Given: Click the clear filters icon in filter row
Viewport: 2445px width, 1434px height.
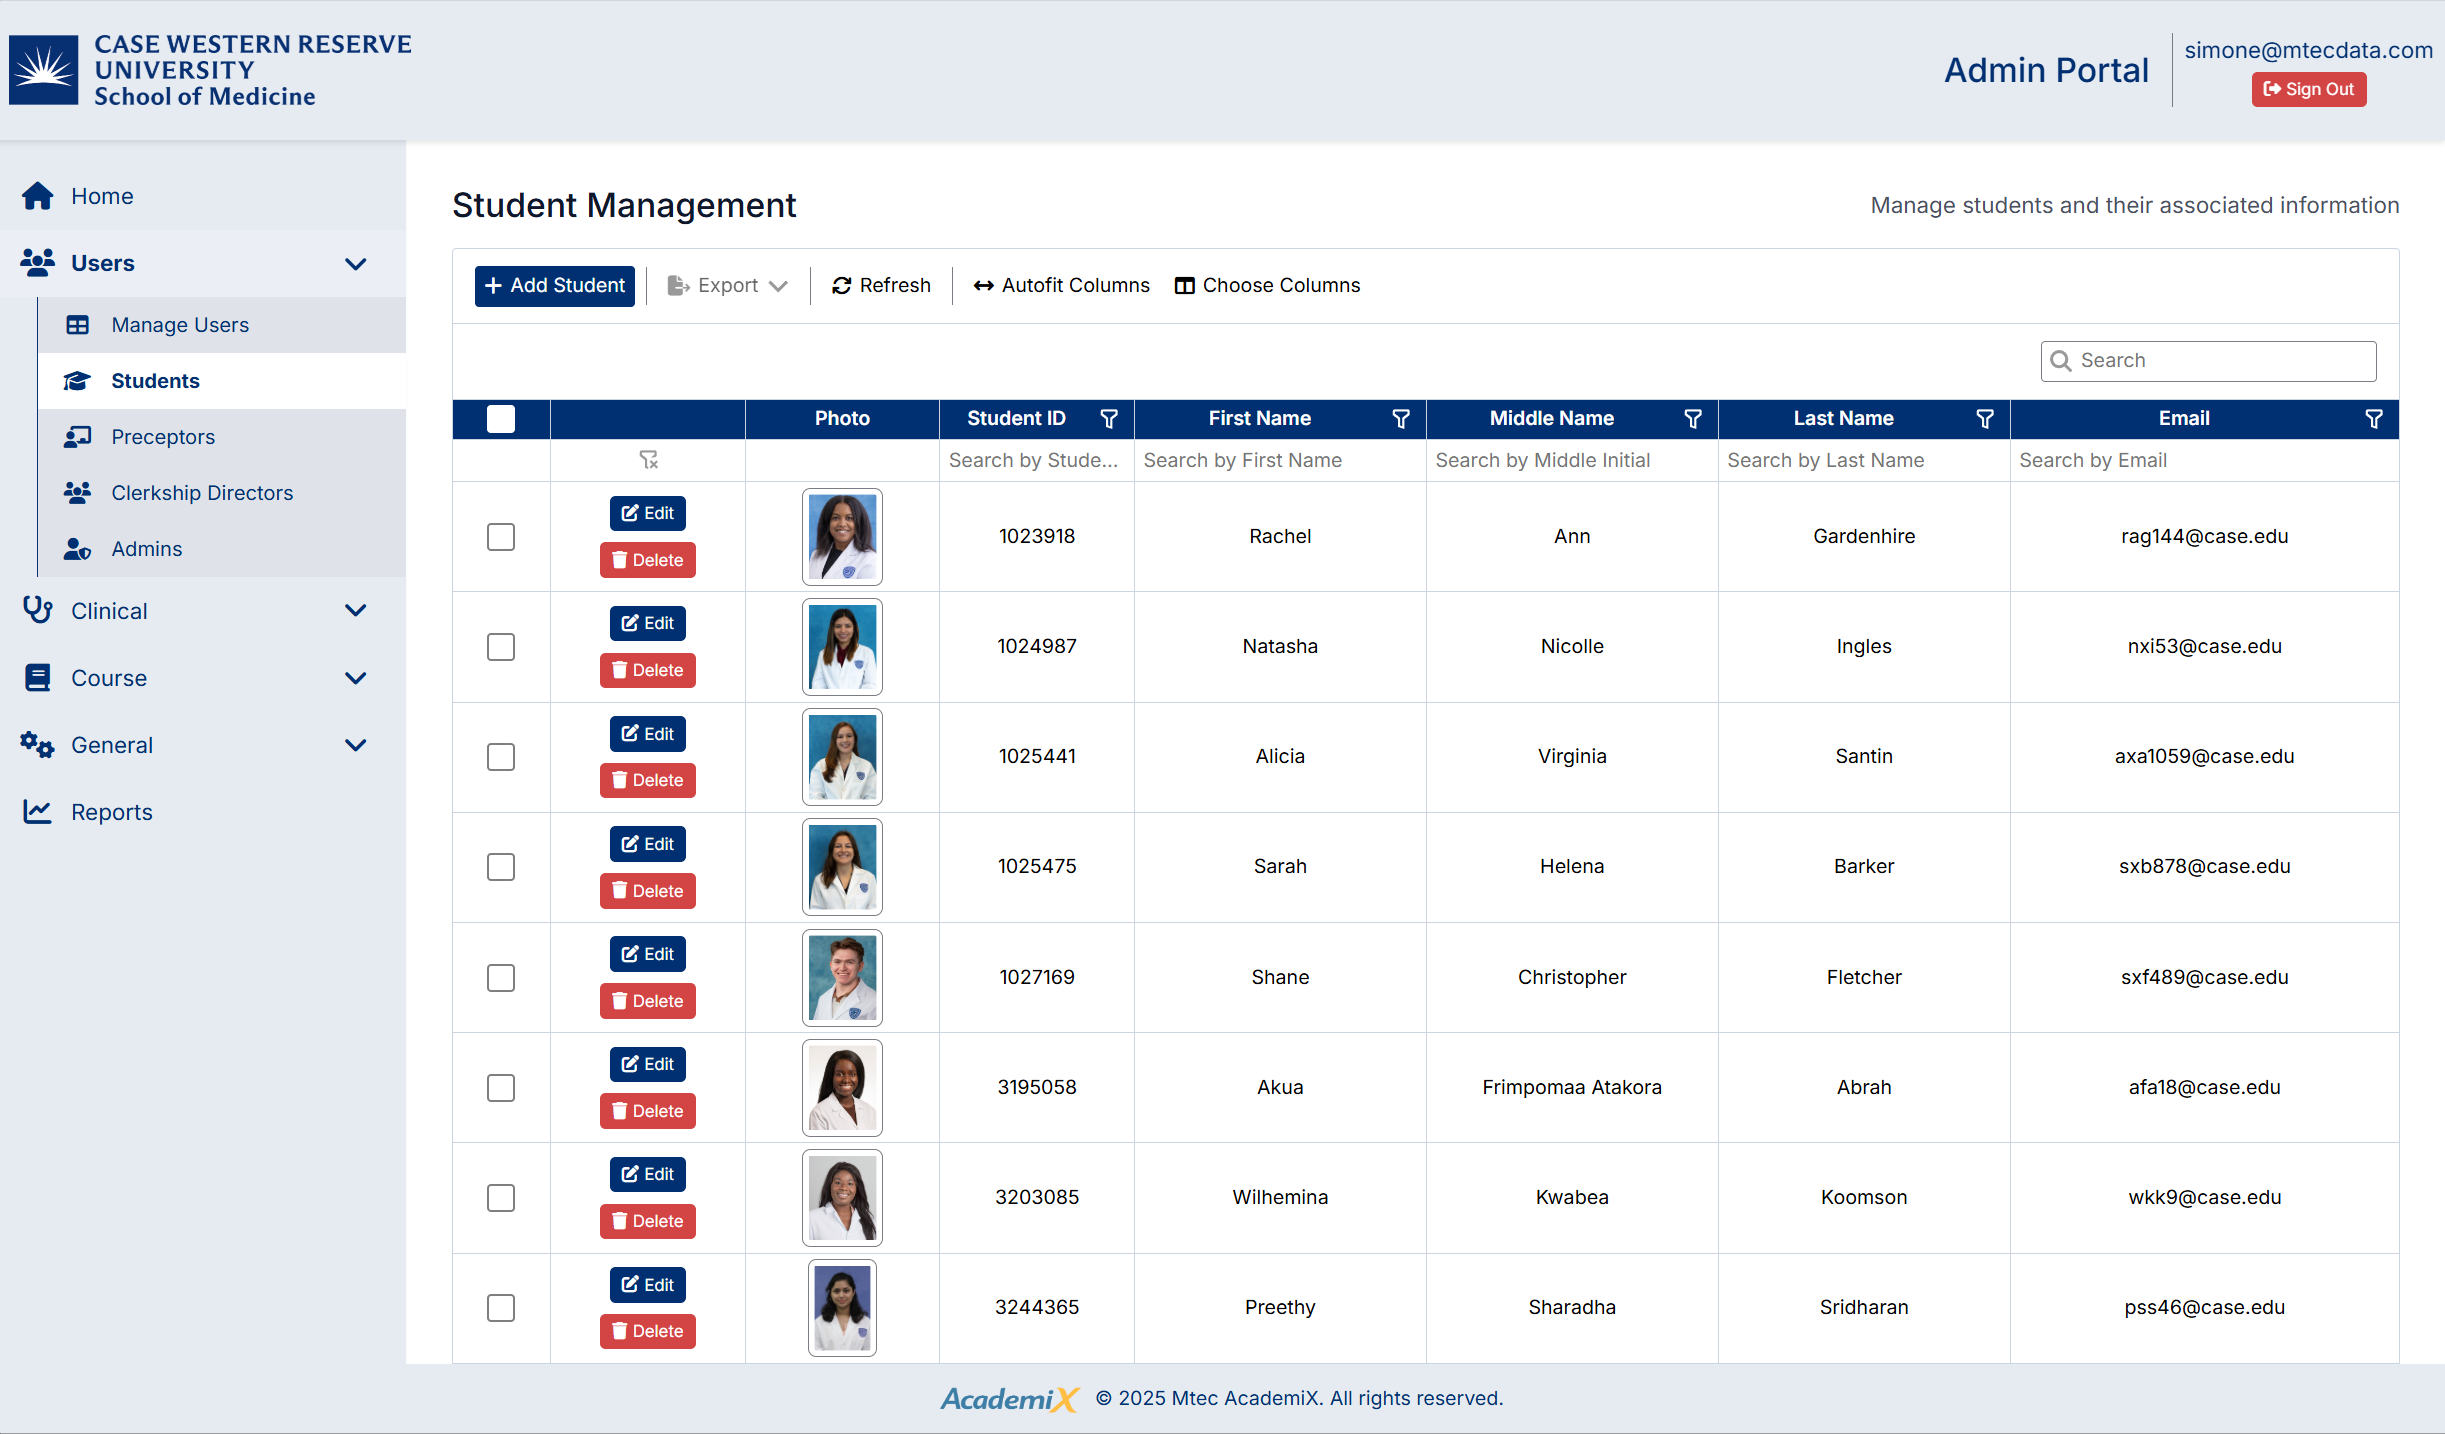Looking at the screenshot, I should point(648,460).
